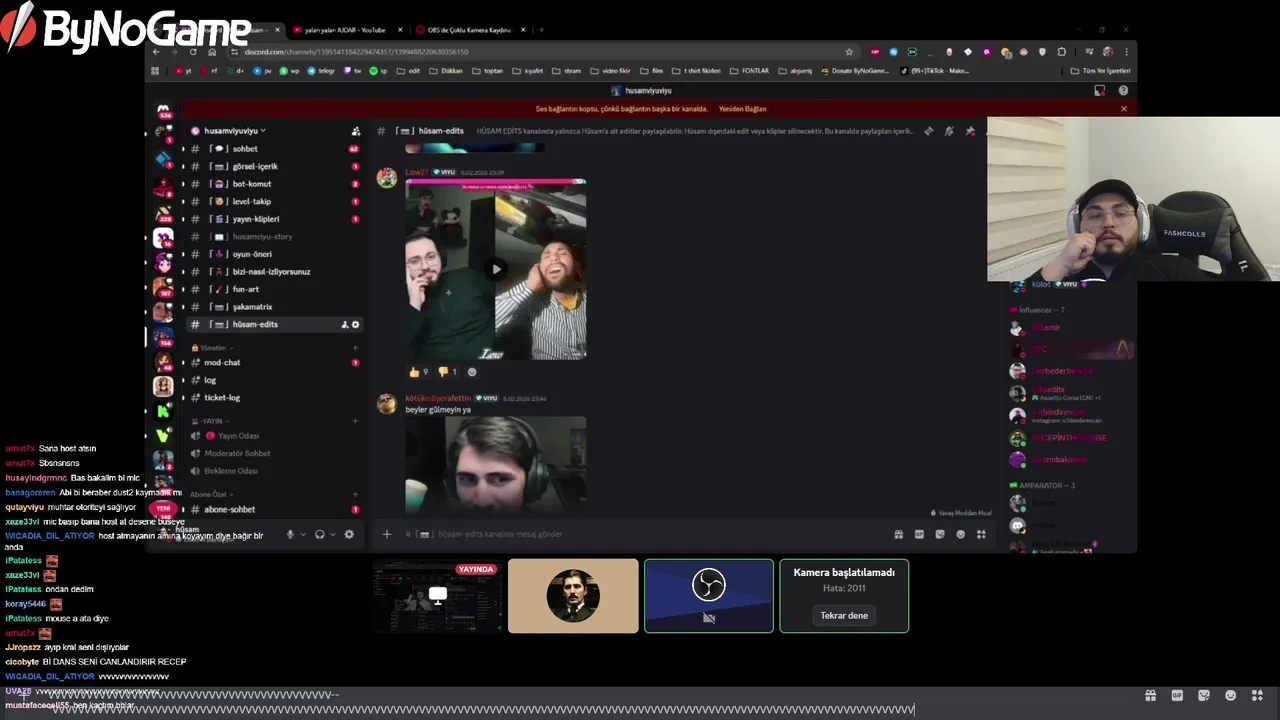Toggle channel notification mute bell in header
This screenshot has width=1280, height=720.
point(949,131)
